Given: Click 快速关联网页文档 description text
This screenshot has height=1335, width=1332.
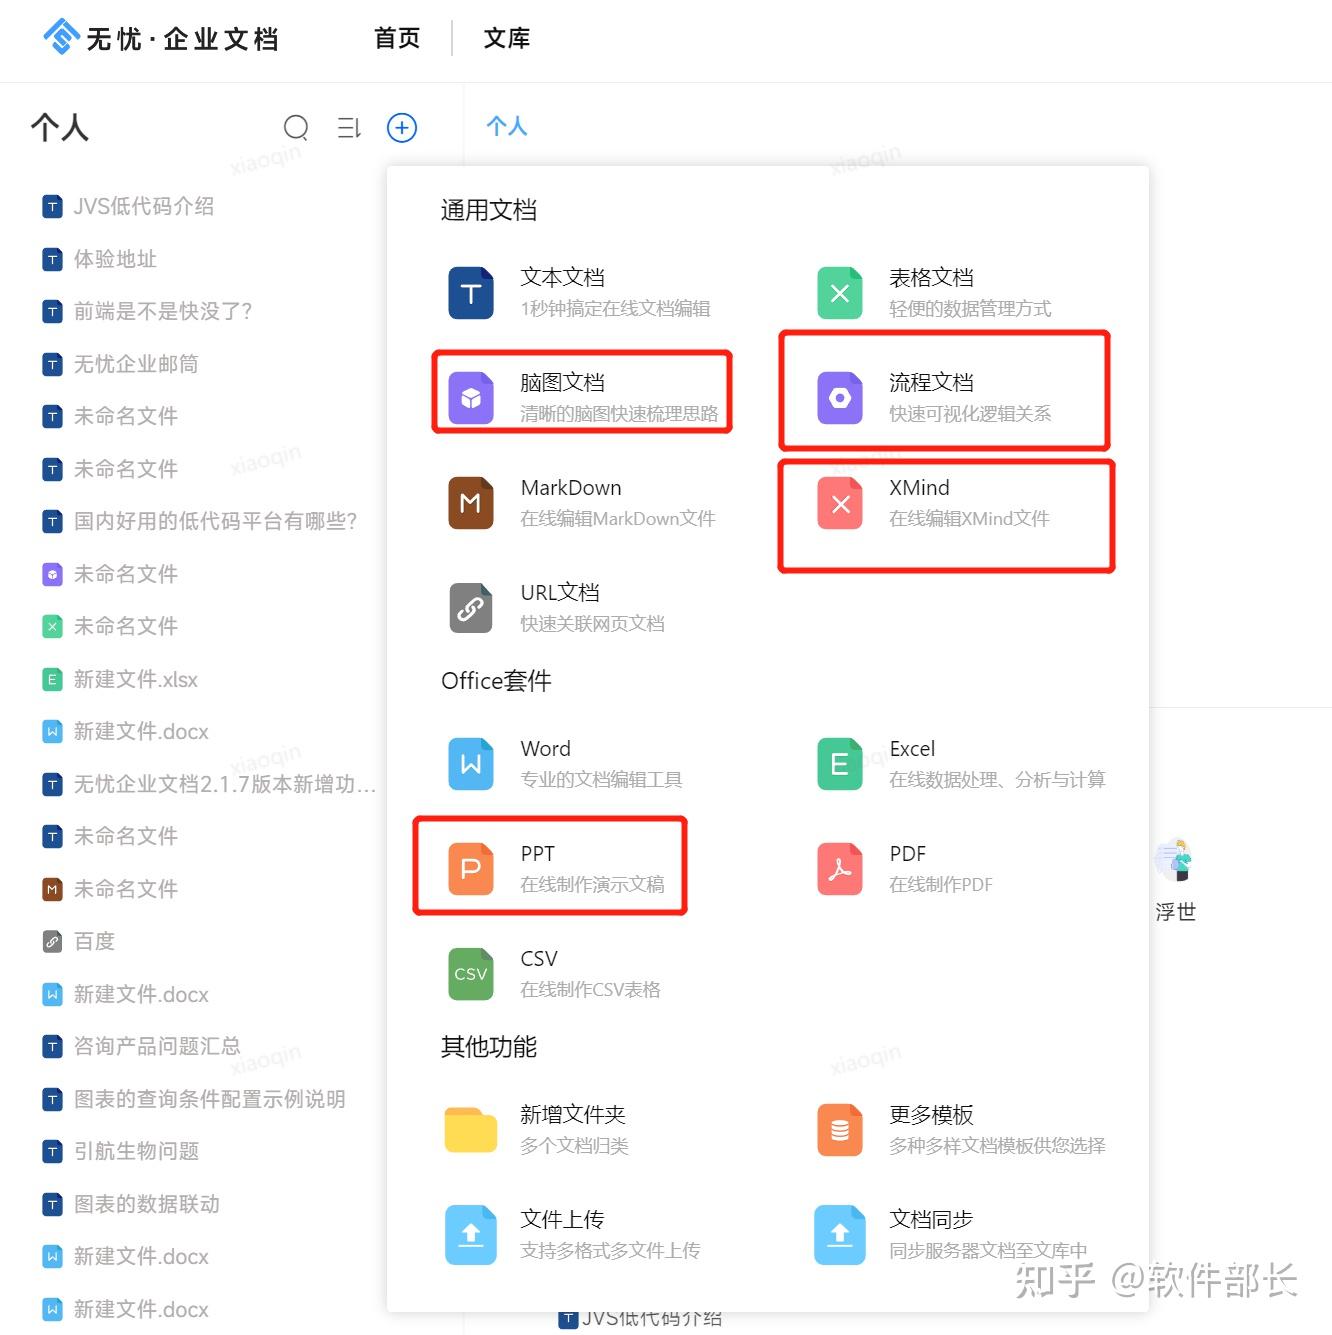Looking at the screenshot, I should coord(593,624).
